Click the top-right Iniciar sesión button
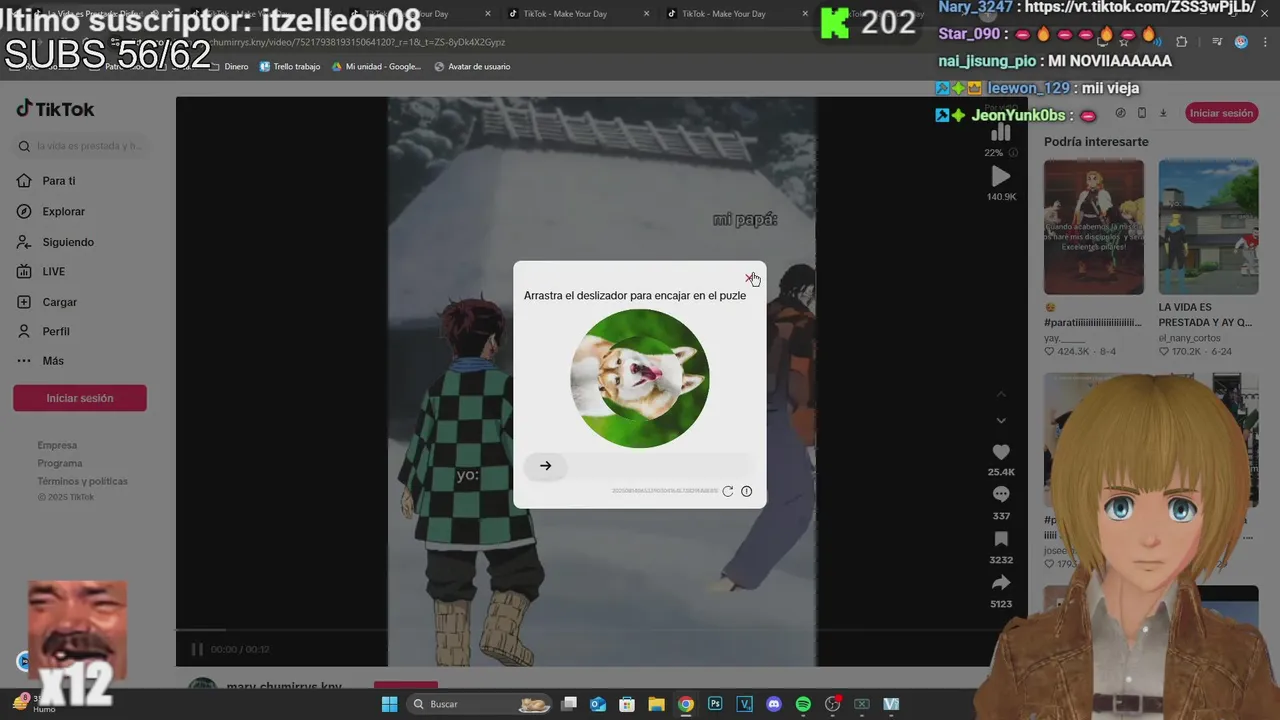Screen dimensions: 1280x720 click(1221, 113)
